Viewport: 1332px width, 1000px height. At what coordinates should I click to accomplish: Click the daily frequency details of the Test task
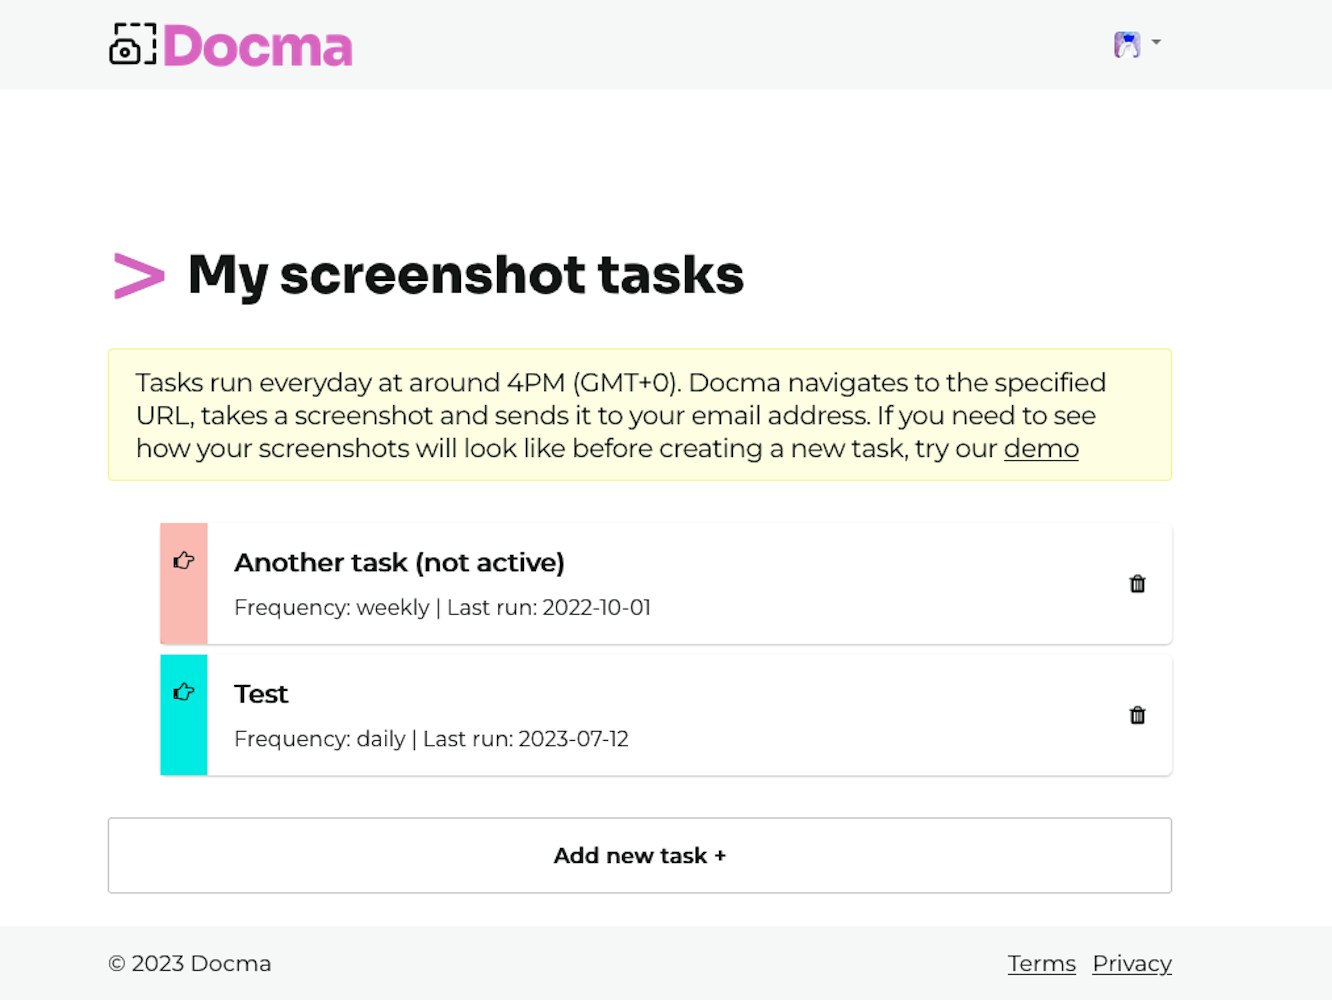[431, 739]
